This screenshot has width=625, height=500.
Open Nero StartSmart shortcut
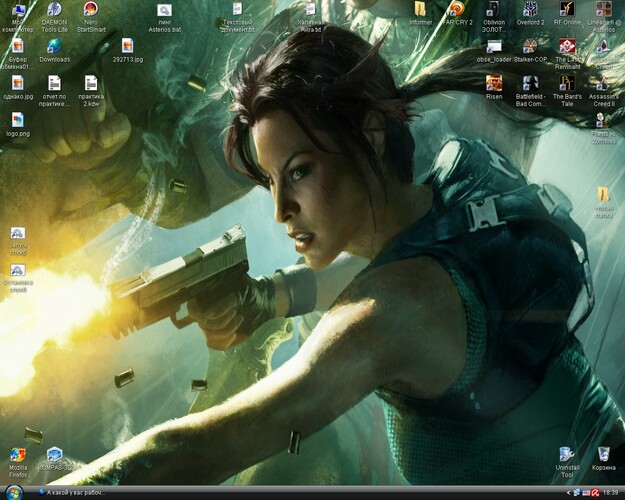[91, 10]
